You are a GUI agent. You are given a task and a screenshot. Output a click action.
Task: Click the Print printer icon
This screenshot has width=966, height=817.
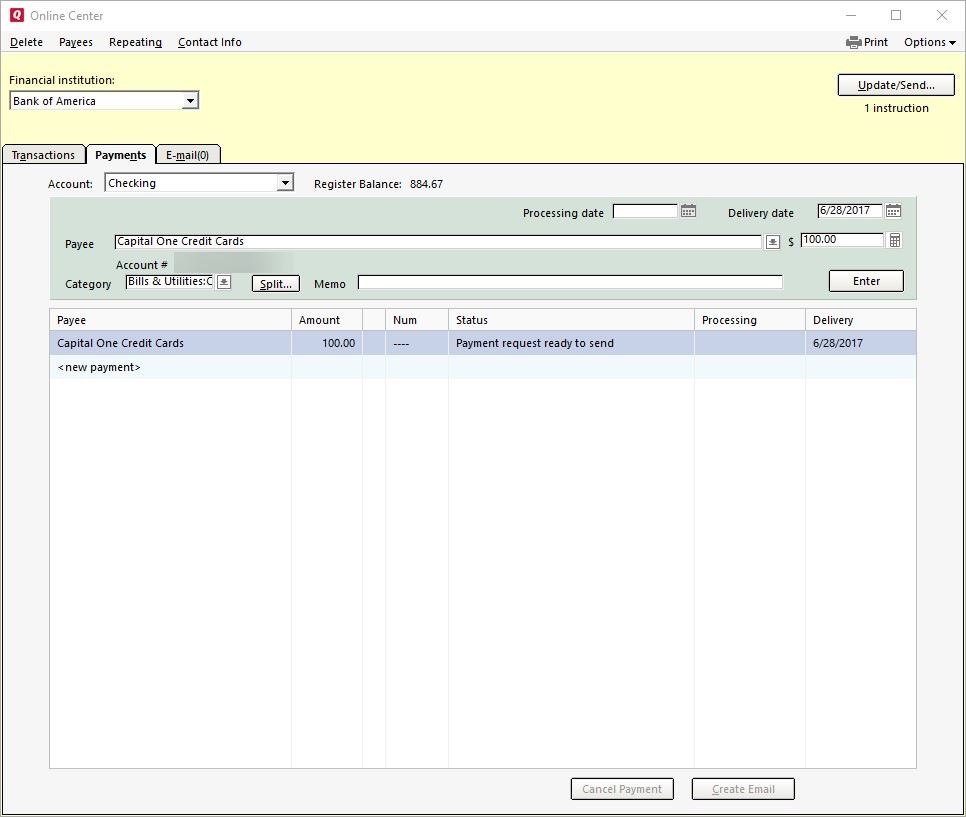pyautogui.click(x=853, y=42)
